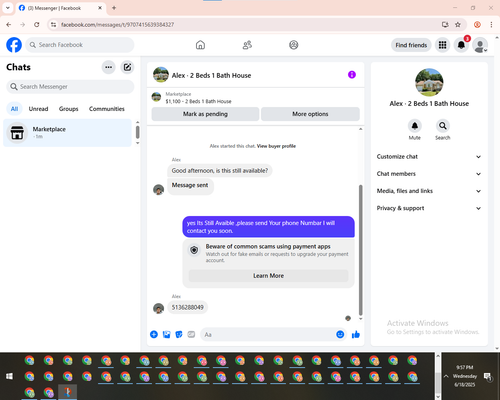Click Find friends button
500x400 pixels.
pos(411,45)
